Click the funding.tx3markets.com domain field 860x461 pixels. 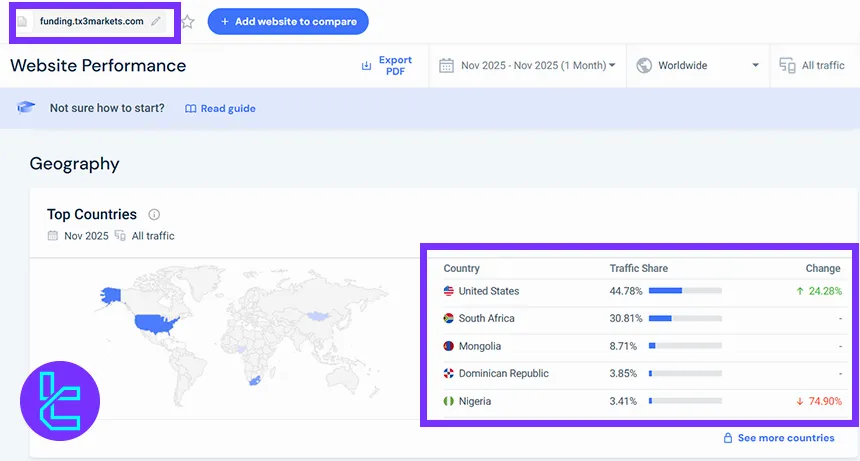91,21
